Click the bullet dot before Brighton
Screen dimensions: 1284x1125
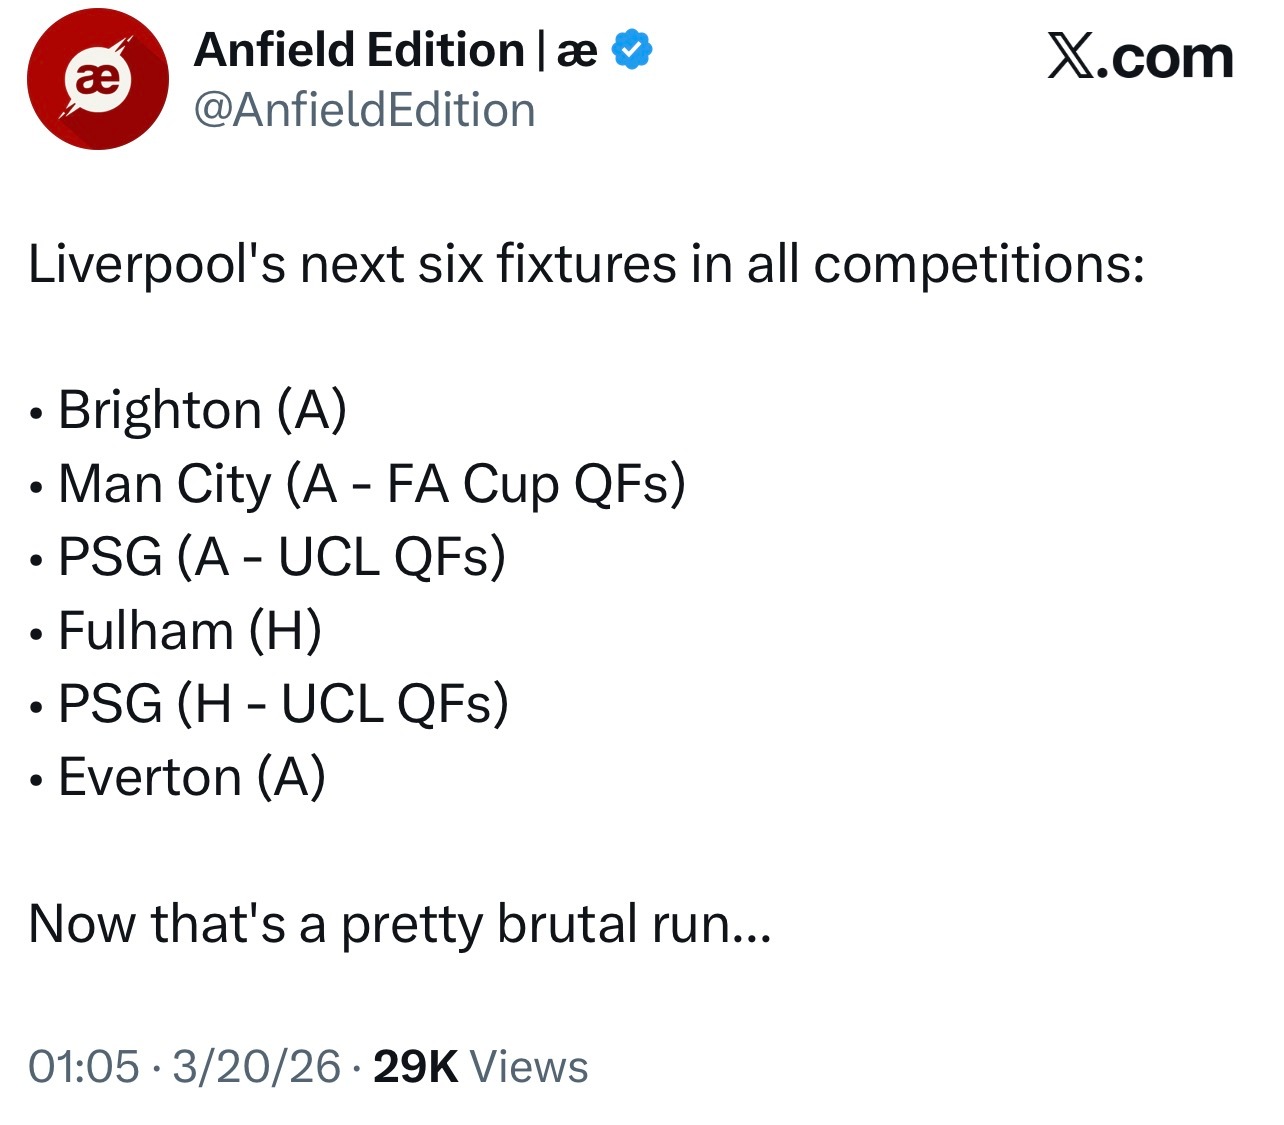coord(37,413)
